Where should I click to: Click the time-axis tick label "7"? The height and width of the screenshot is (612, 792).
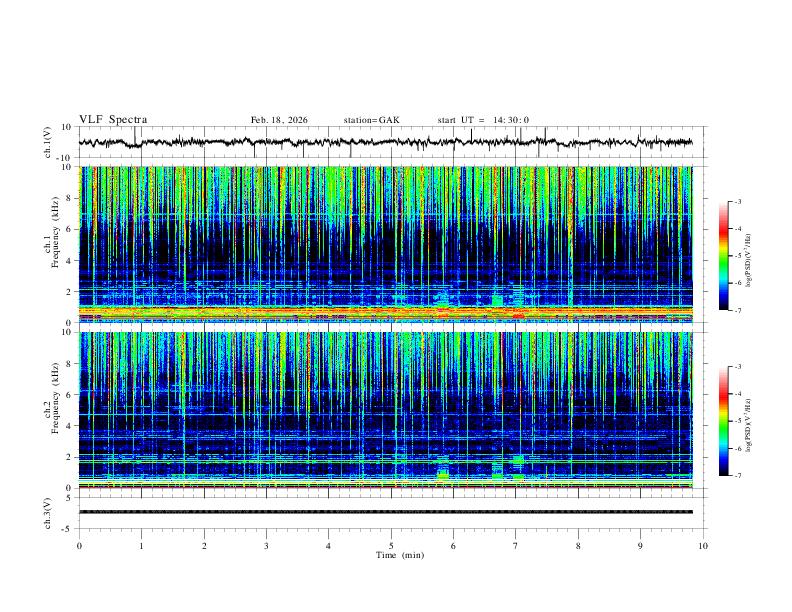(x=516, y=546)
